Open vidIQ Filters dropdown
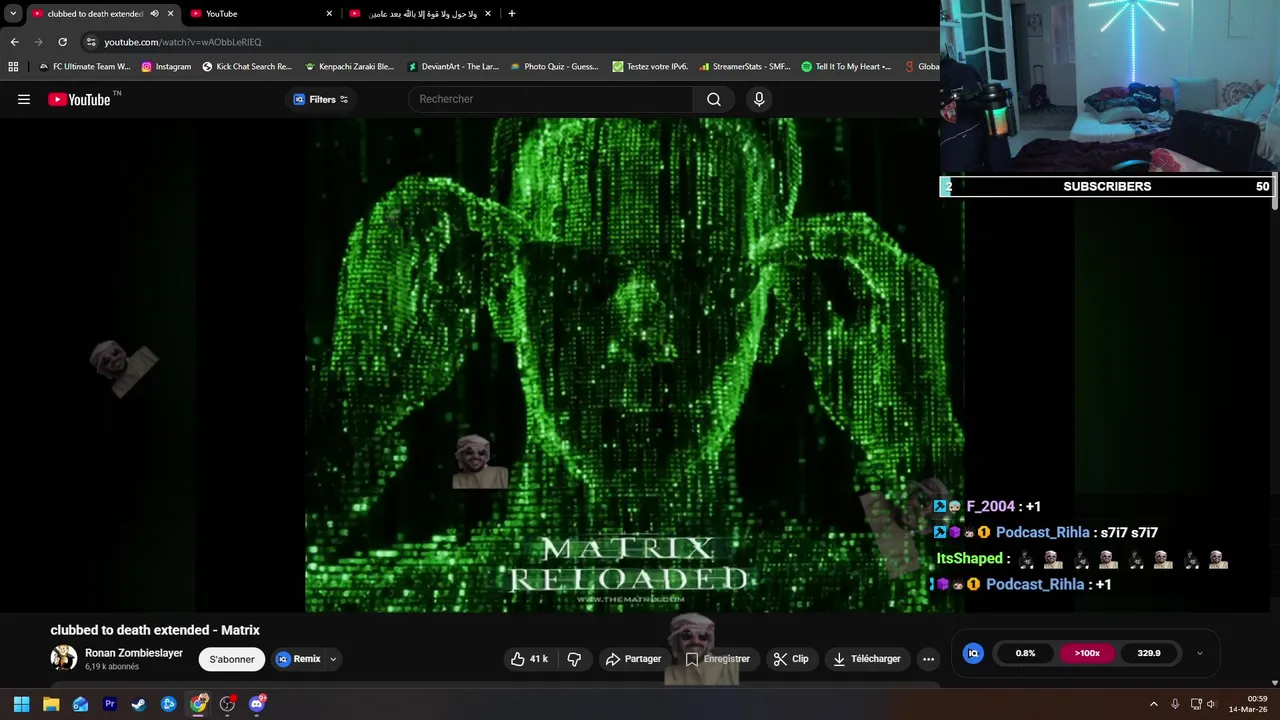This screenshot has width=1280, height=720. tap(320, 99)
